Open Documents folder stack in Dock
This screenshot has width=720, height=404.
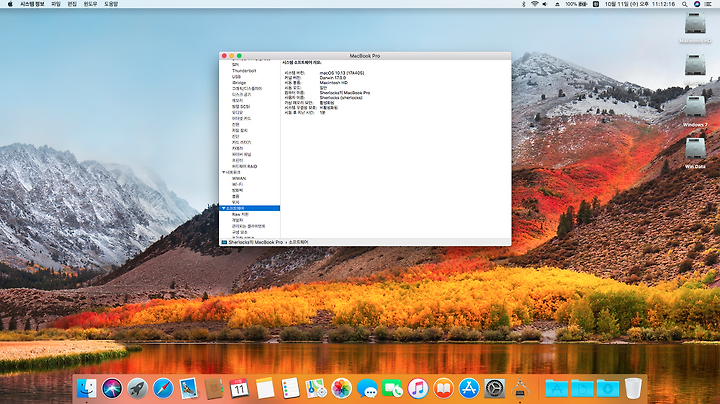(x=582, y=389)
